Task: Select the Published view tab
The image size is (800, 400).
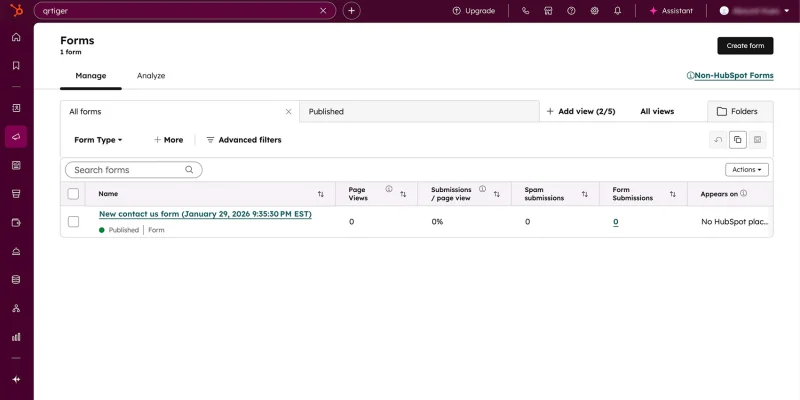Action: (x=326, y=112)
